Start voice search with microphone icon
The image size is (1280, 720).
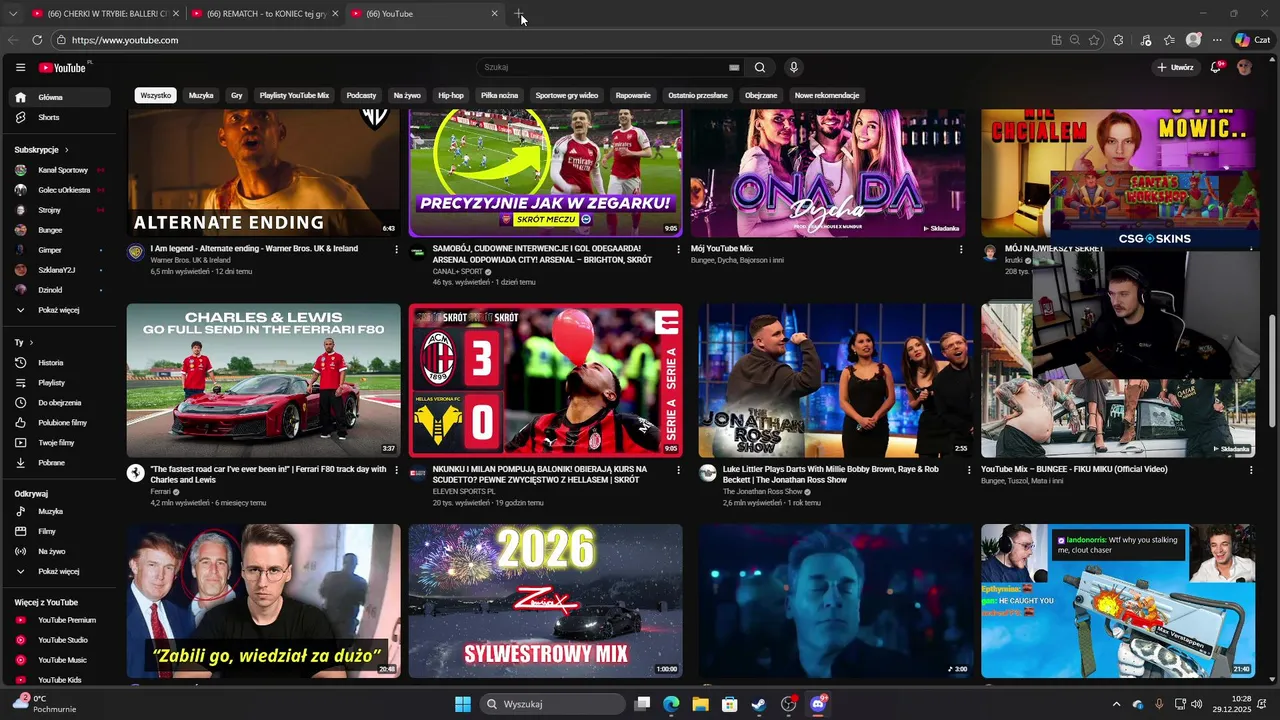tap(794, 68)
